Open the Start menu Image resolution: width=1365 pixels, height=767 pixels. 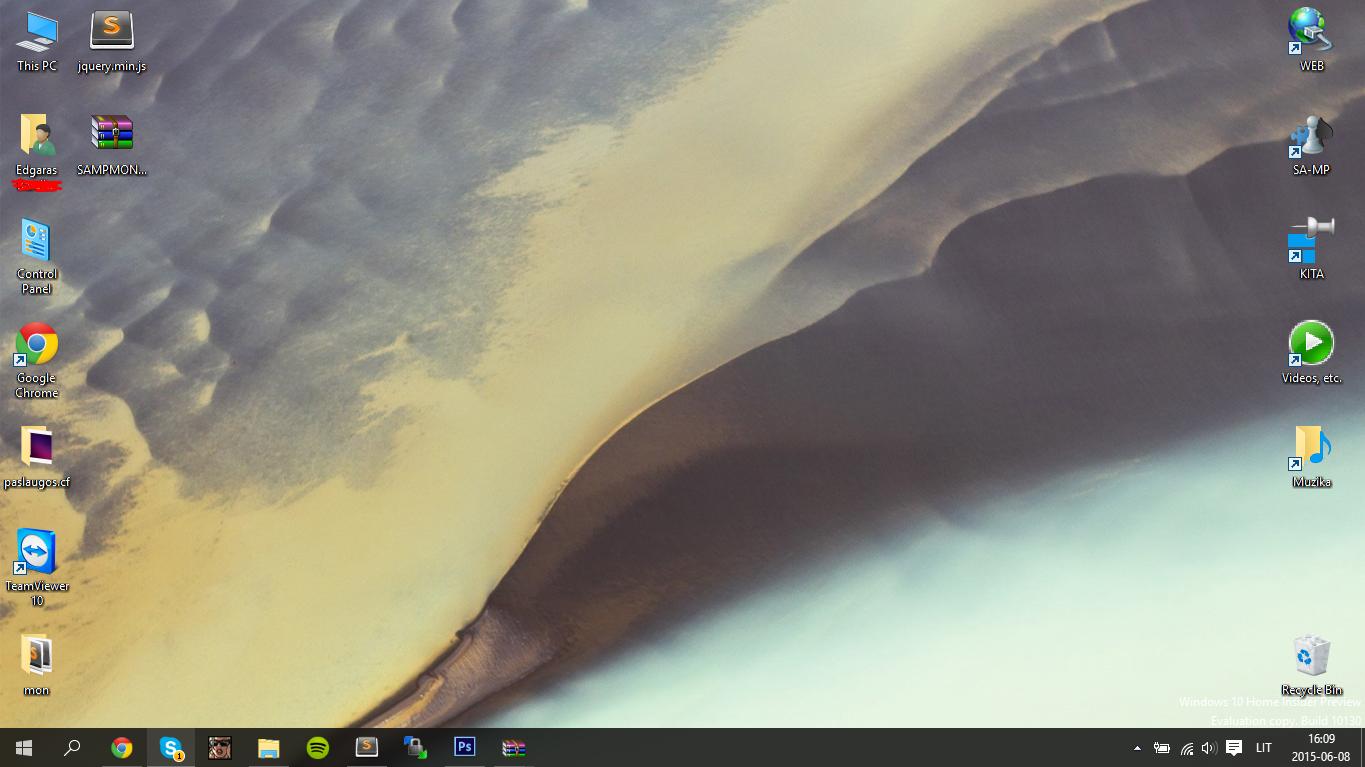click(x=24, y=748)
